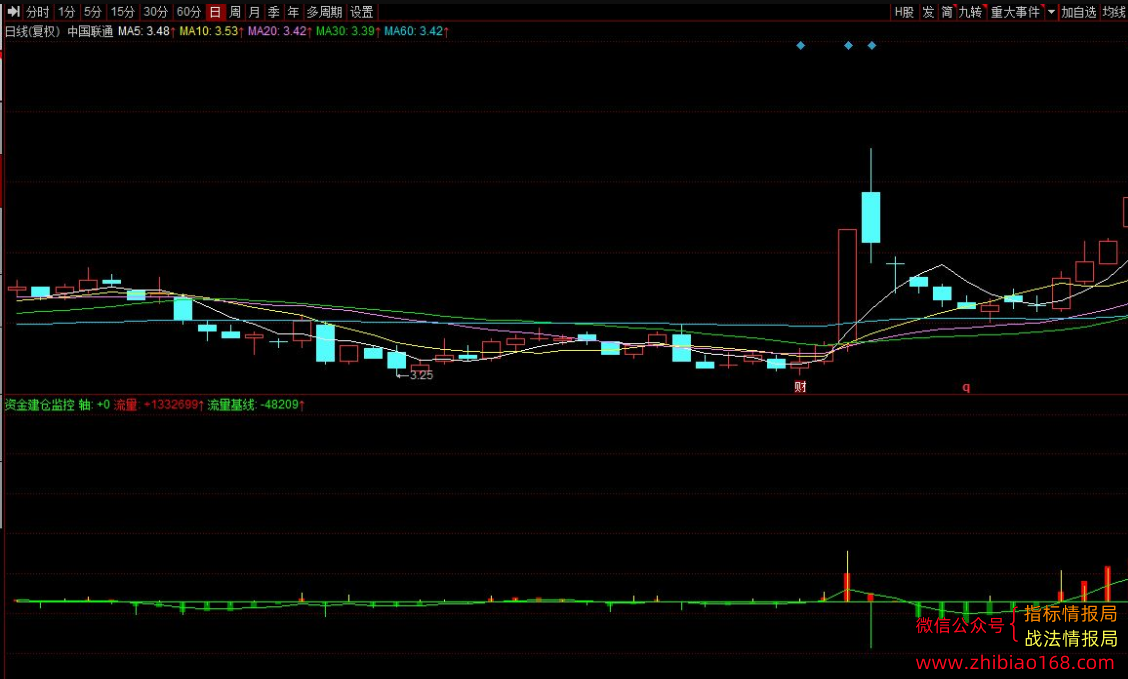
Task: Switch to the 分时 intraday chart
Action: pos(37,12)
